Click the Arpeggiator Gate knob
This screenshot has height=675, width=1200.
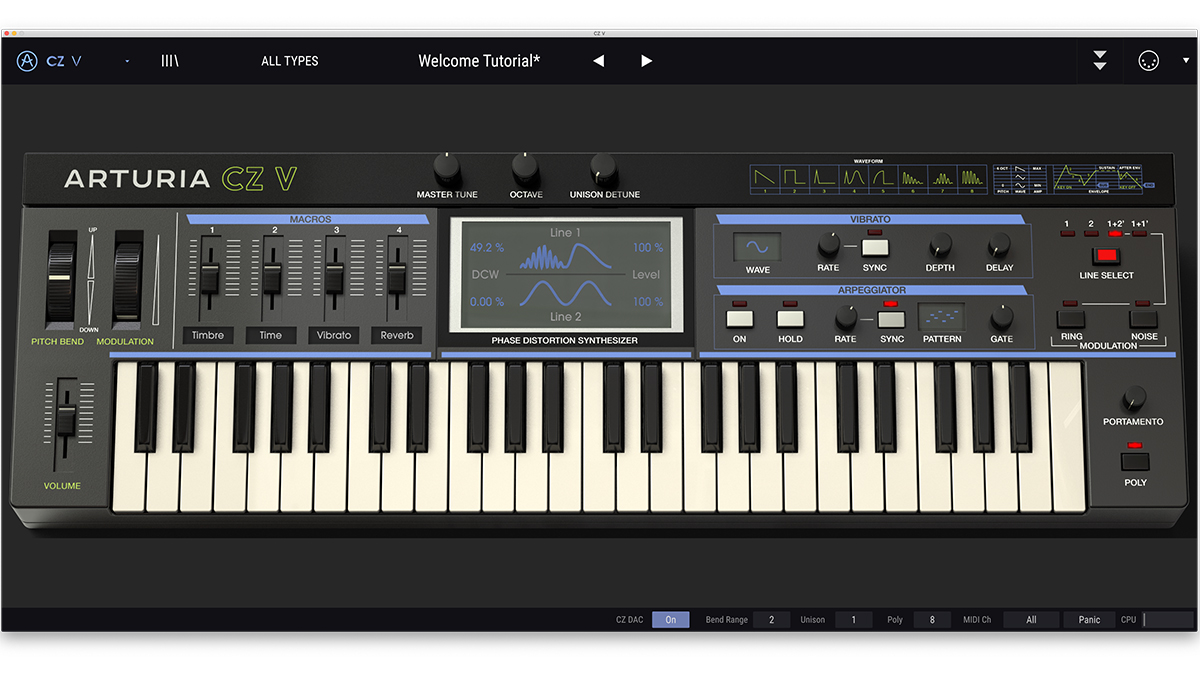click(x=1001, y=318)
